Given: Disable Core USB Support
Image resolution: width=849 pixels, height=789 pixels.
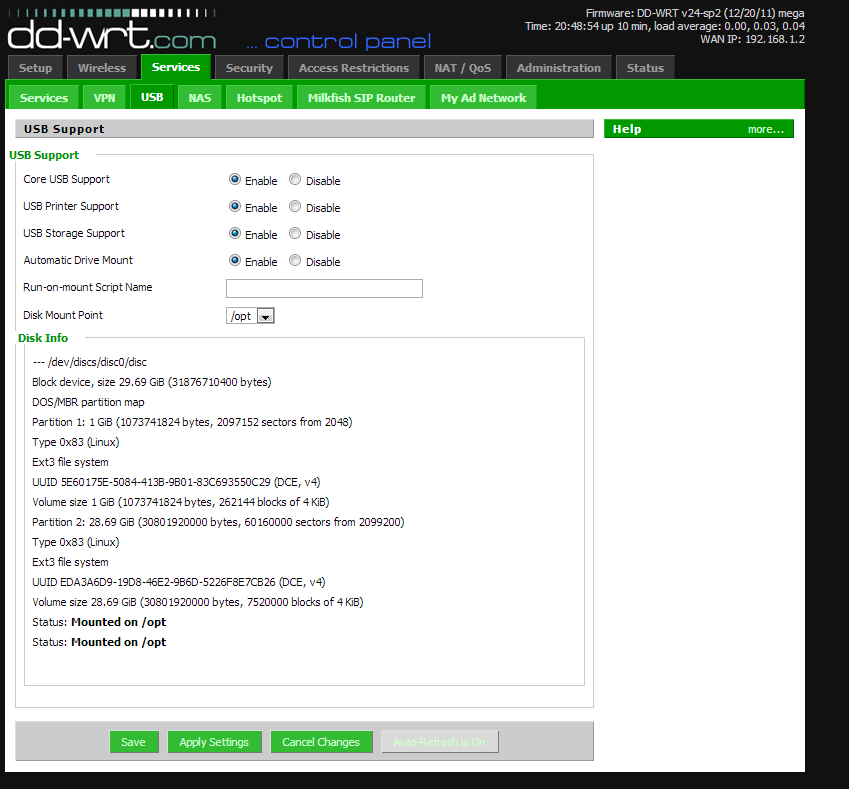Looking at the screenshot, I should (295, 179).
